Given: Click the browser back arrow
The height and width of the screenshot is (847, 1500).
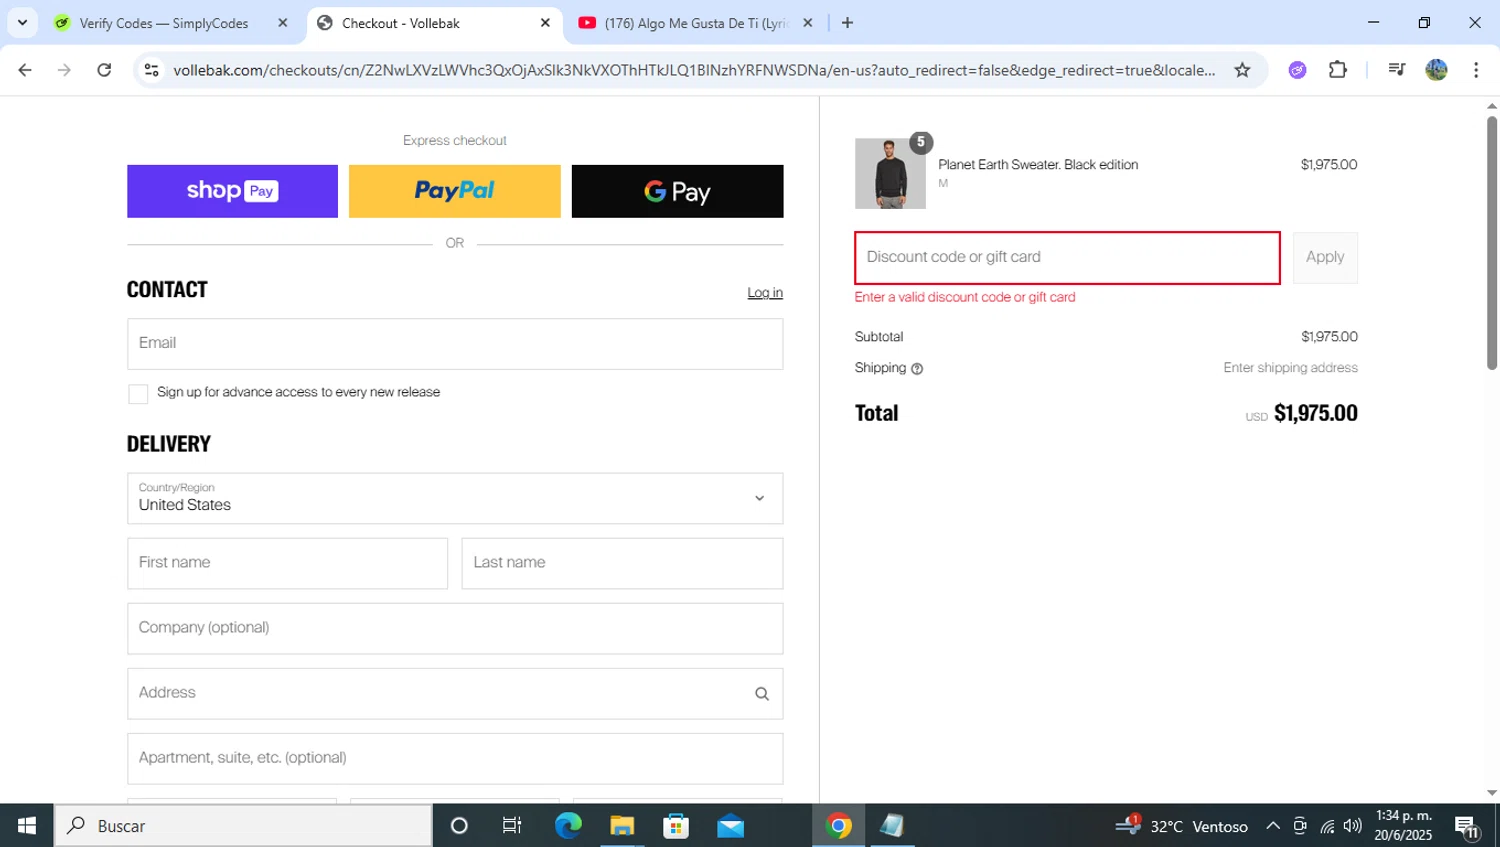Looking at the screenshot, I should click(25, 70).
